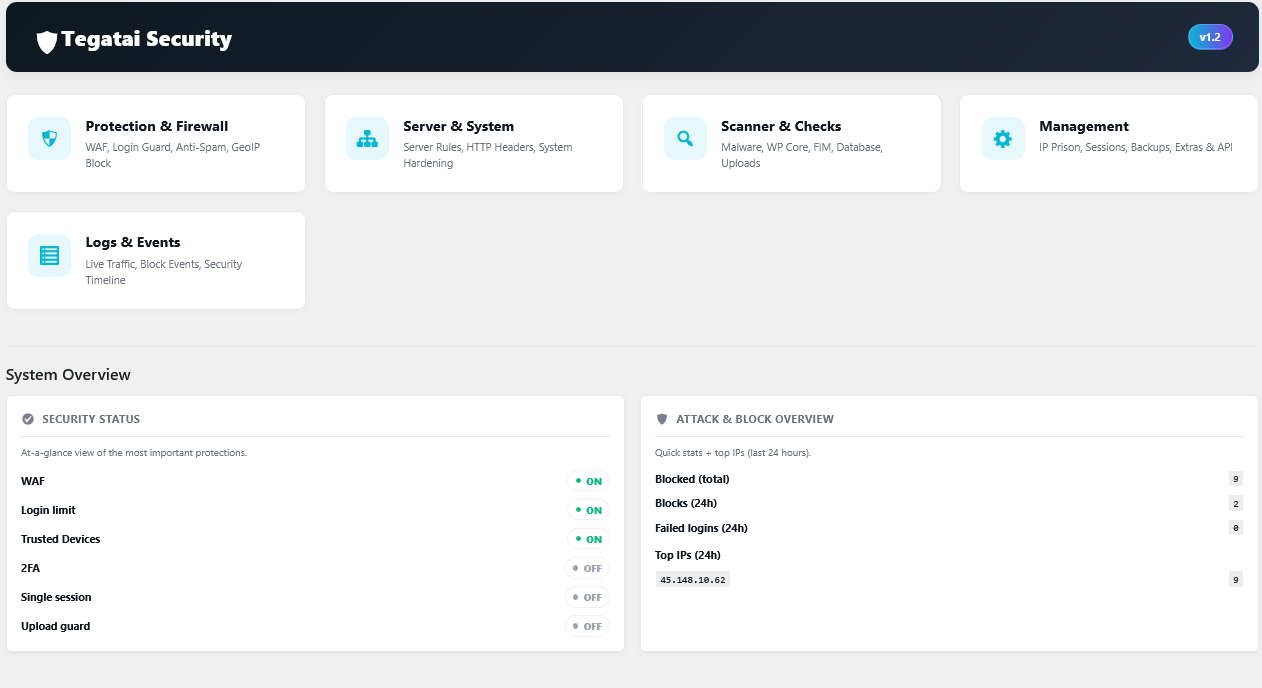Click the Single session label
This screenshot has width=1262, height=688.
click(x=56, y=597)
